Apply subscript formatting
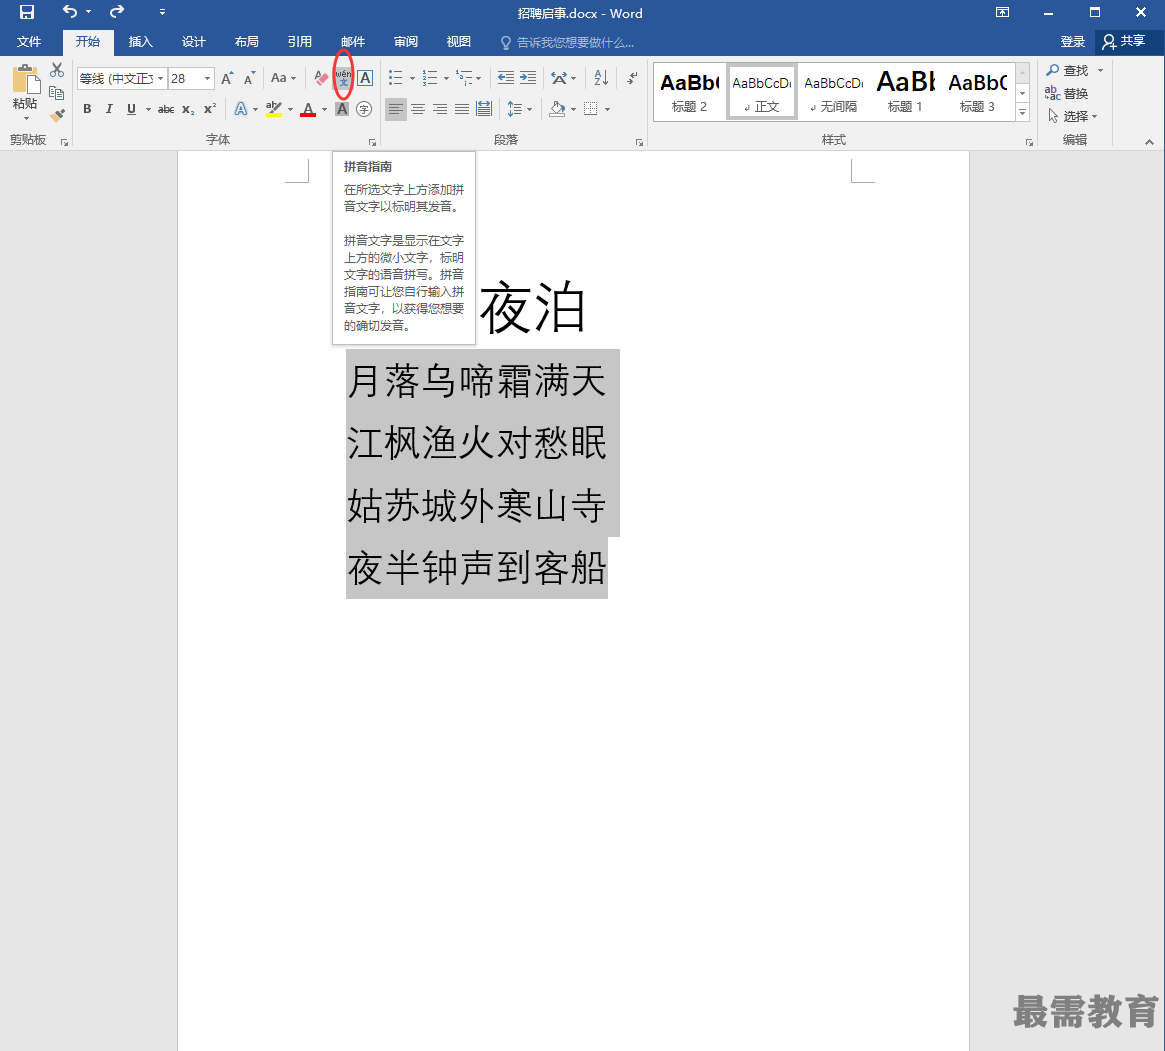Screen dimensions: 1165x1051 point(188,109)
